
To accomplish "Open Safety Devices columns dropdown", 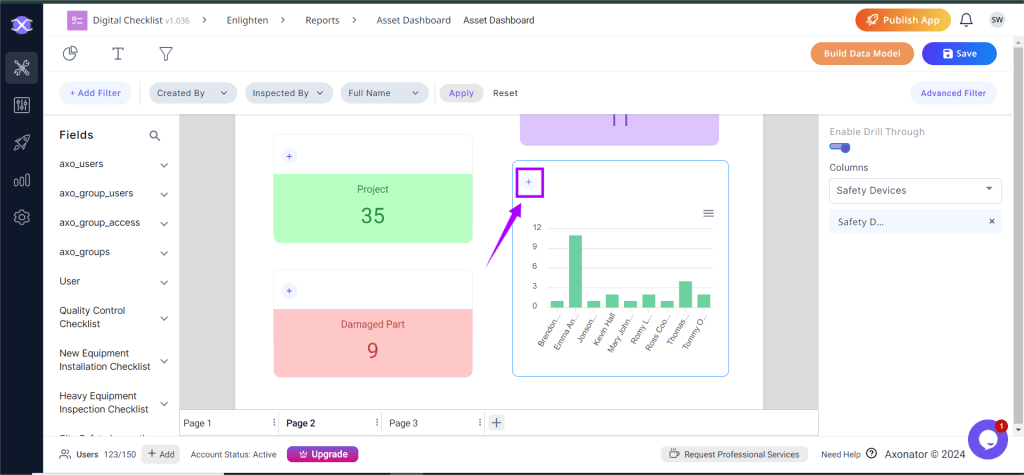I will (x=915, y=190).
